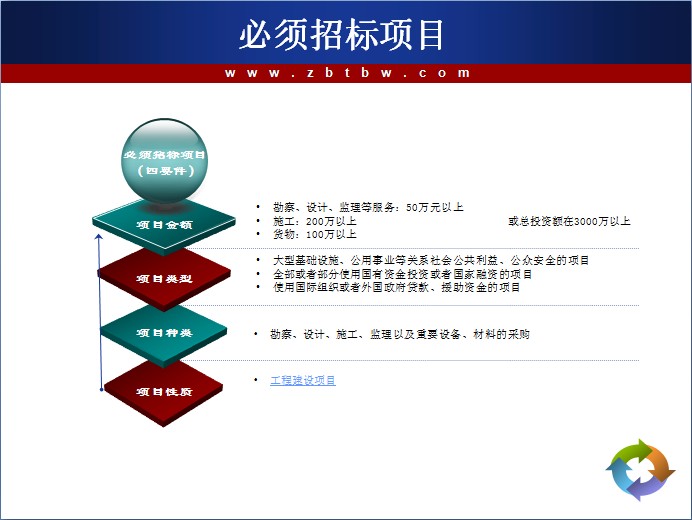Click the bullet about 国有资金投资或者国家融资

tap(402, 274)
